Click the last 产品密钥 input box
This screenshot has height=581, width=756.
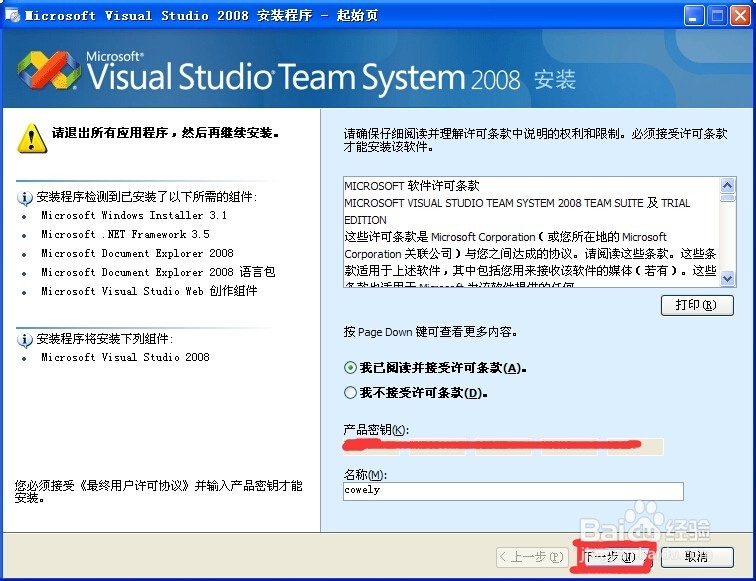(635, 447)
